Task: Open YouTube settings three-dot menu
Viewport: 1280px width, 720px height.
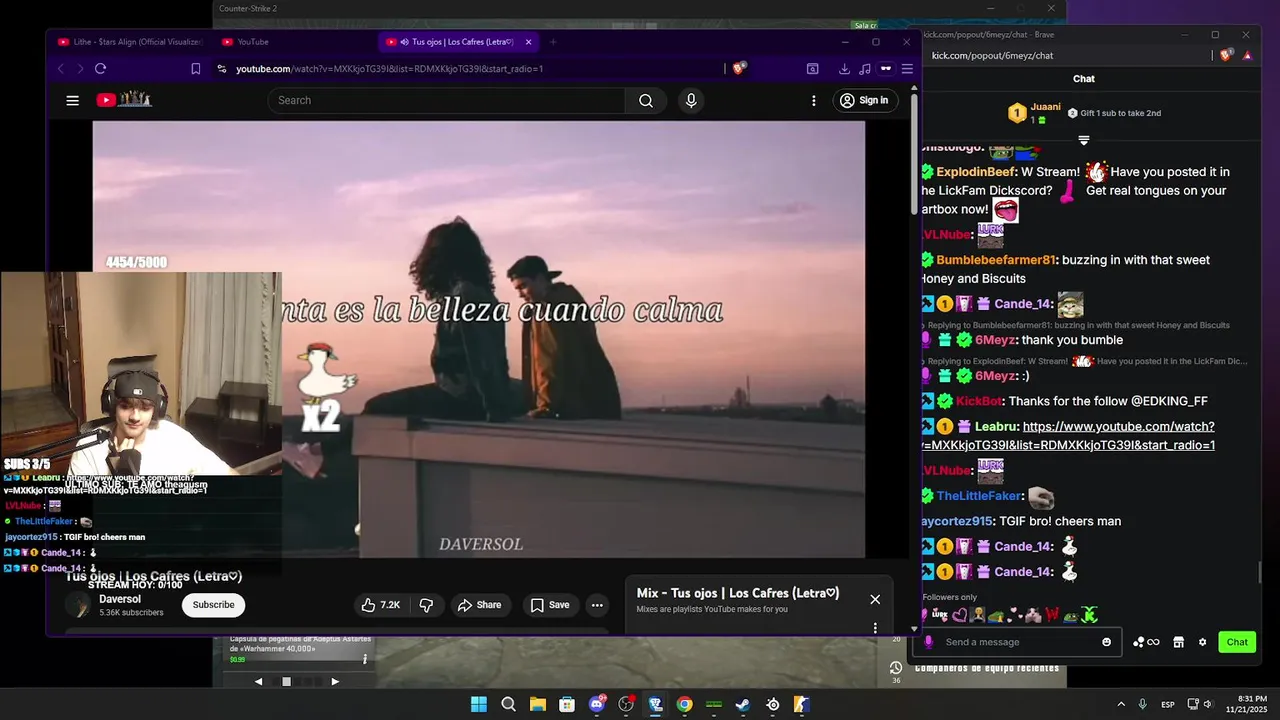Action: click(x=814, y=100)
